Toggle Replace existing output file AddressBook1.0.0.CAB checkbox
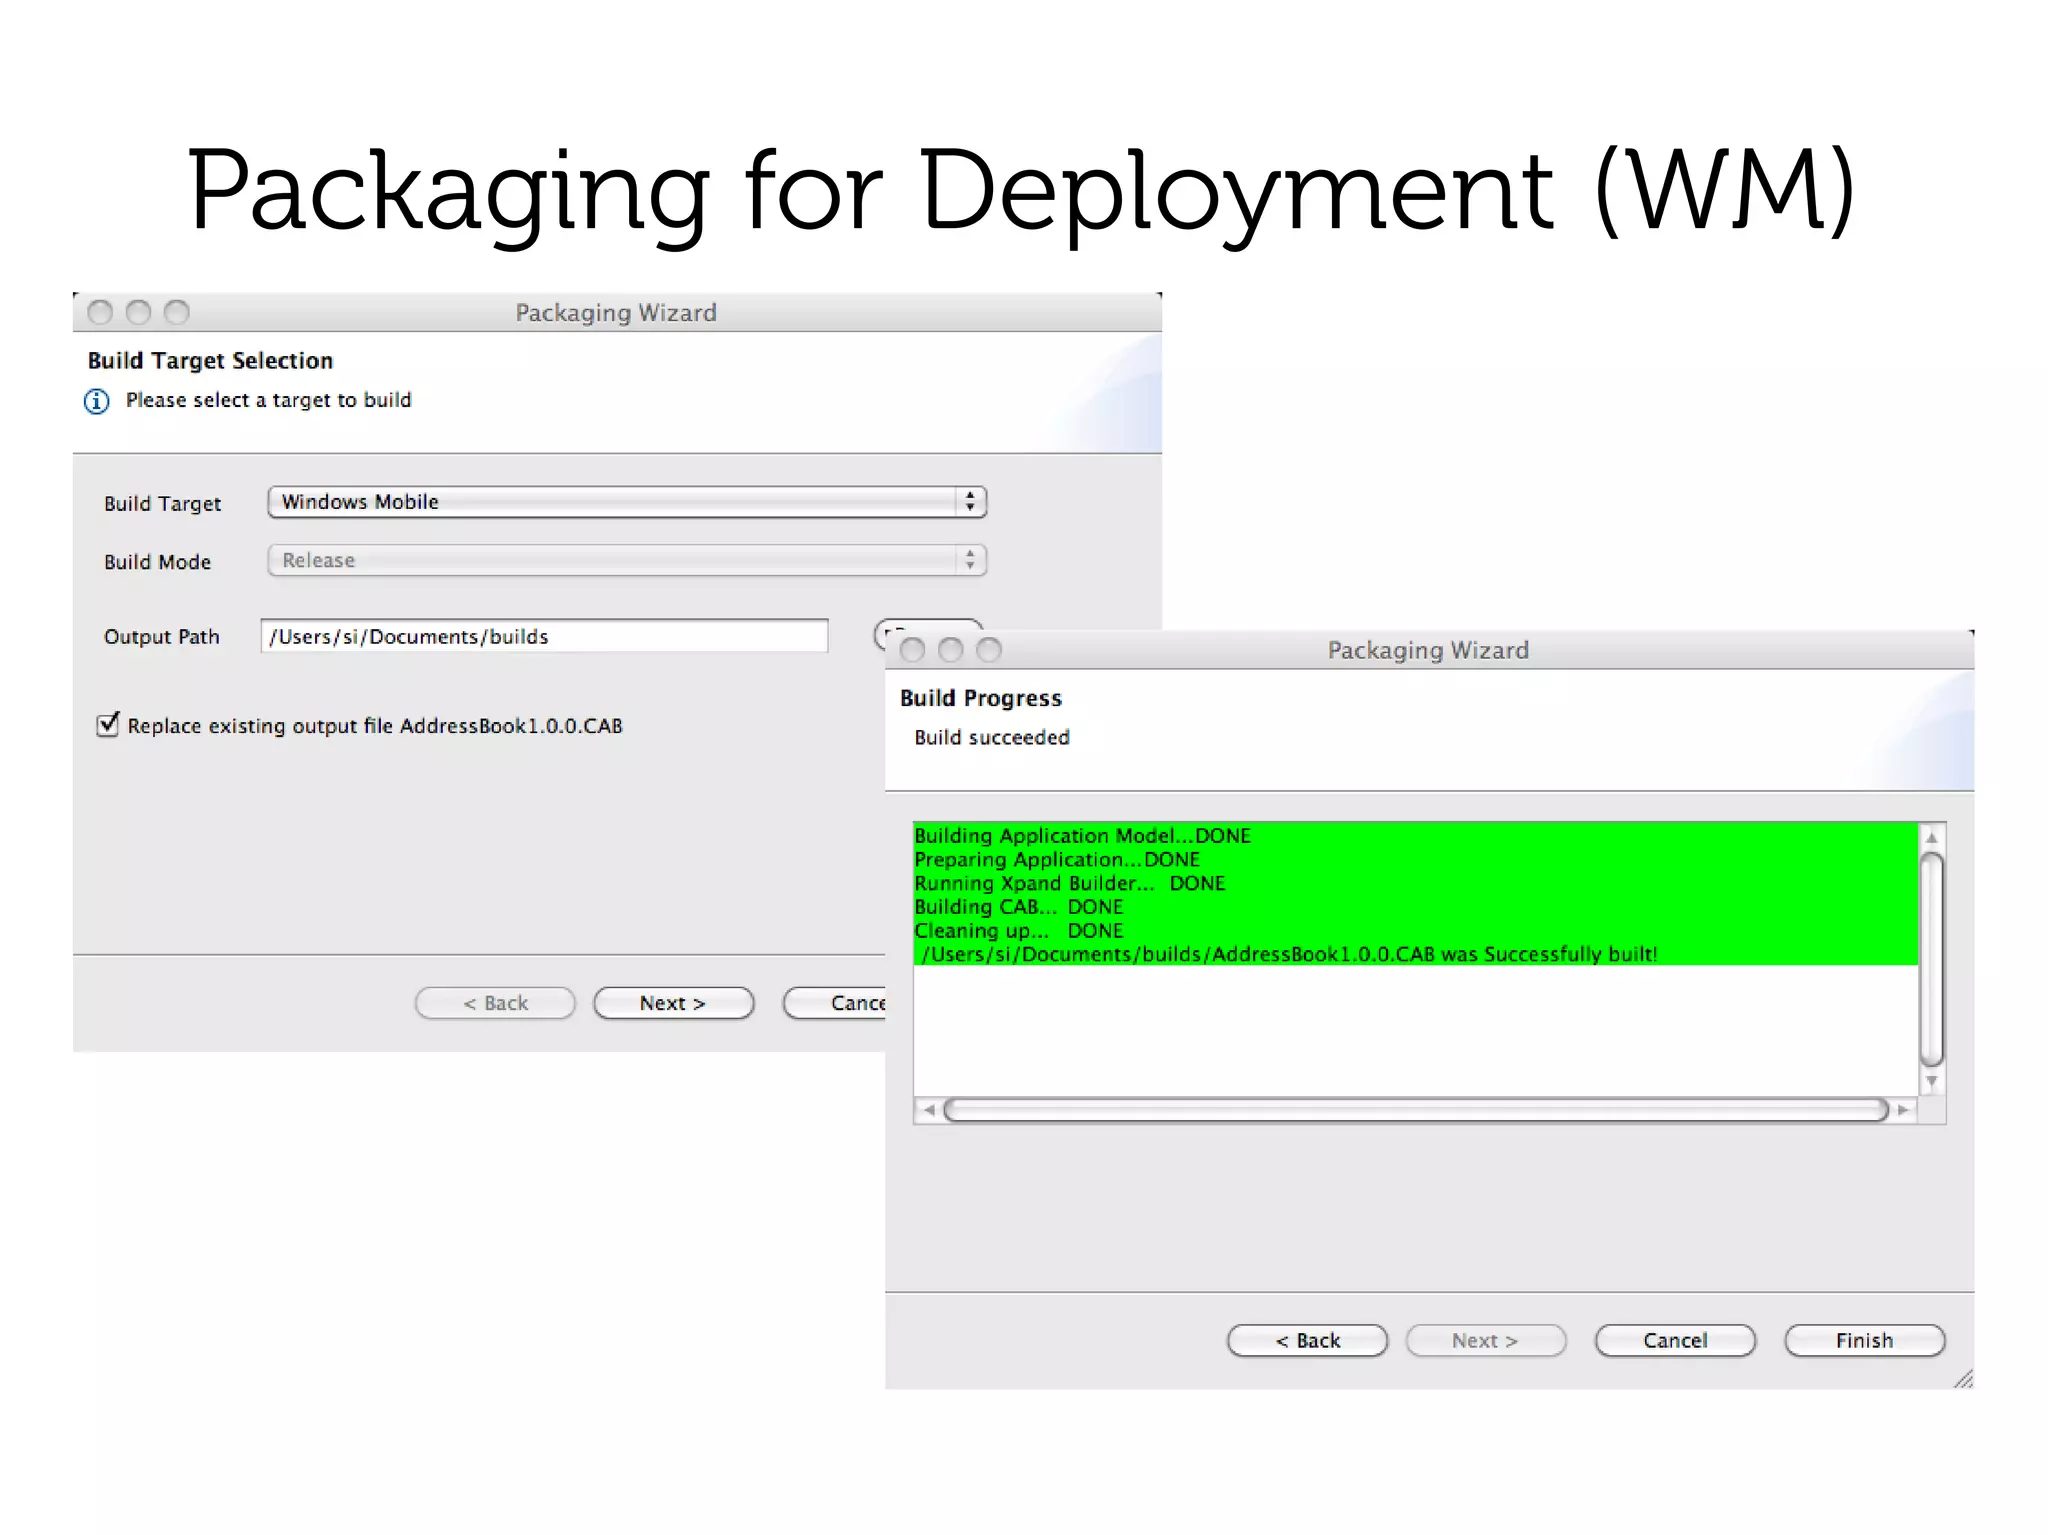Viewport: 2048px width, 1535px height. (x=108, y=724)
